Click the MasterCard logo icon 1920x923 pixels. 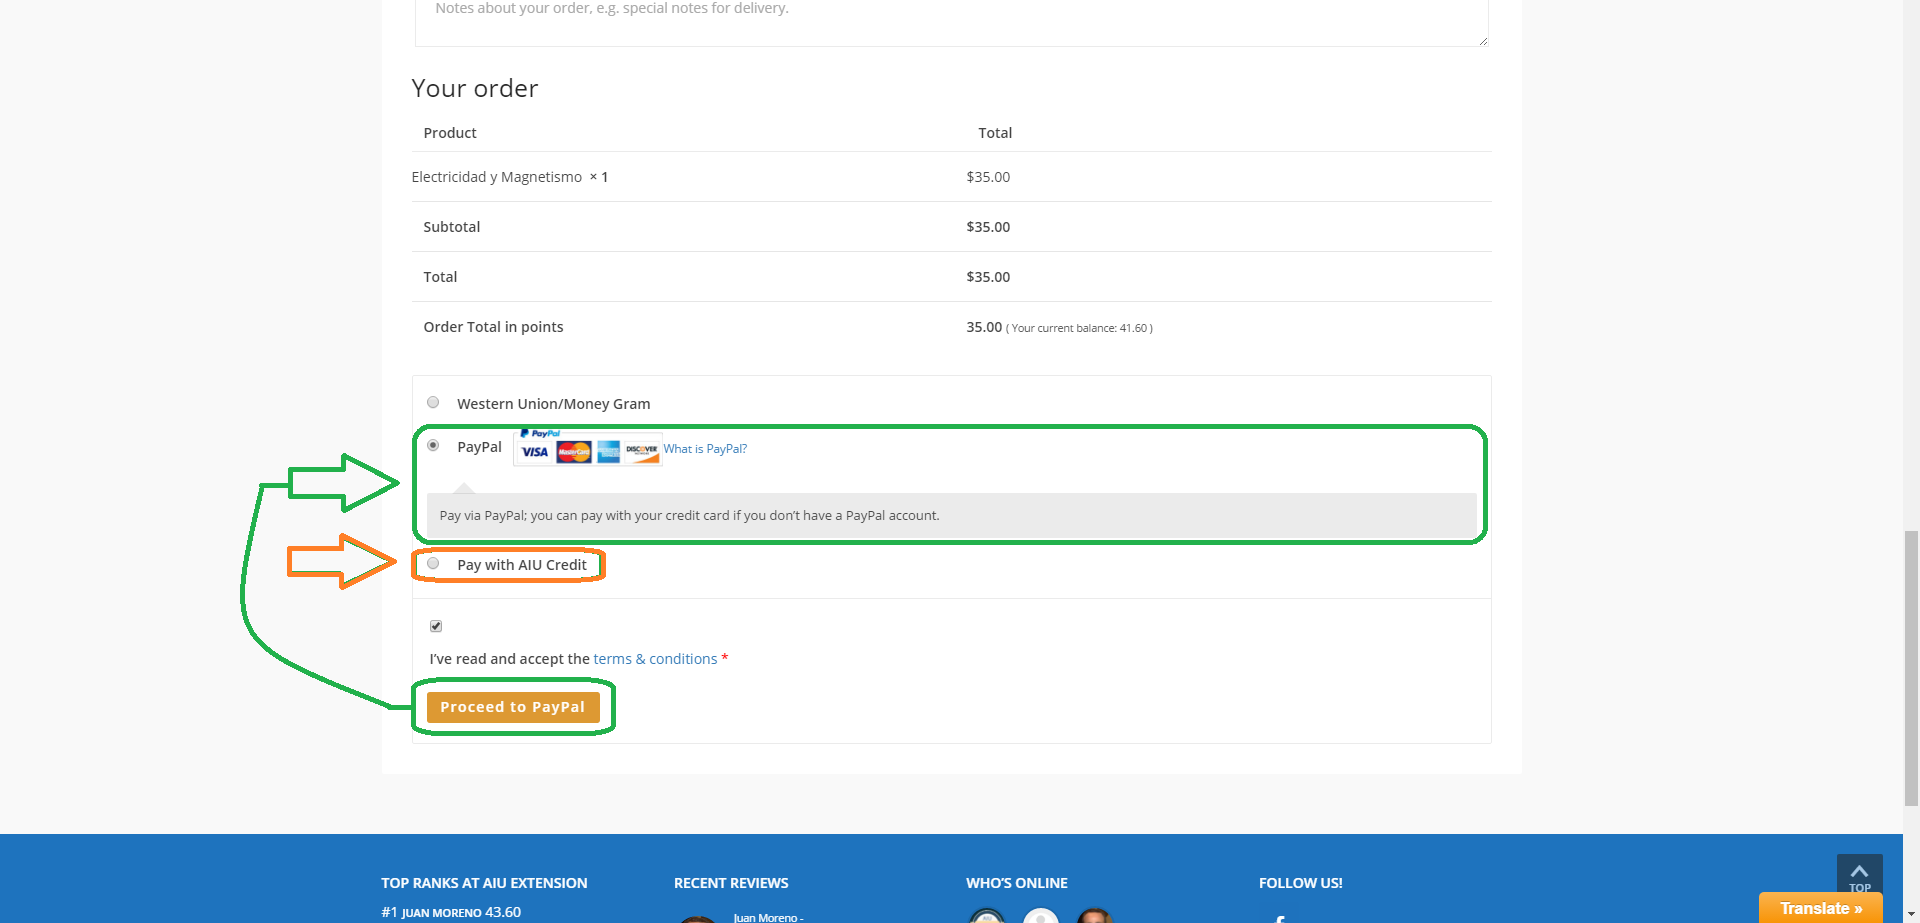click(574, 452)
